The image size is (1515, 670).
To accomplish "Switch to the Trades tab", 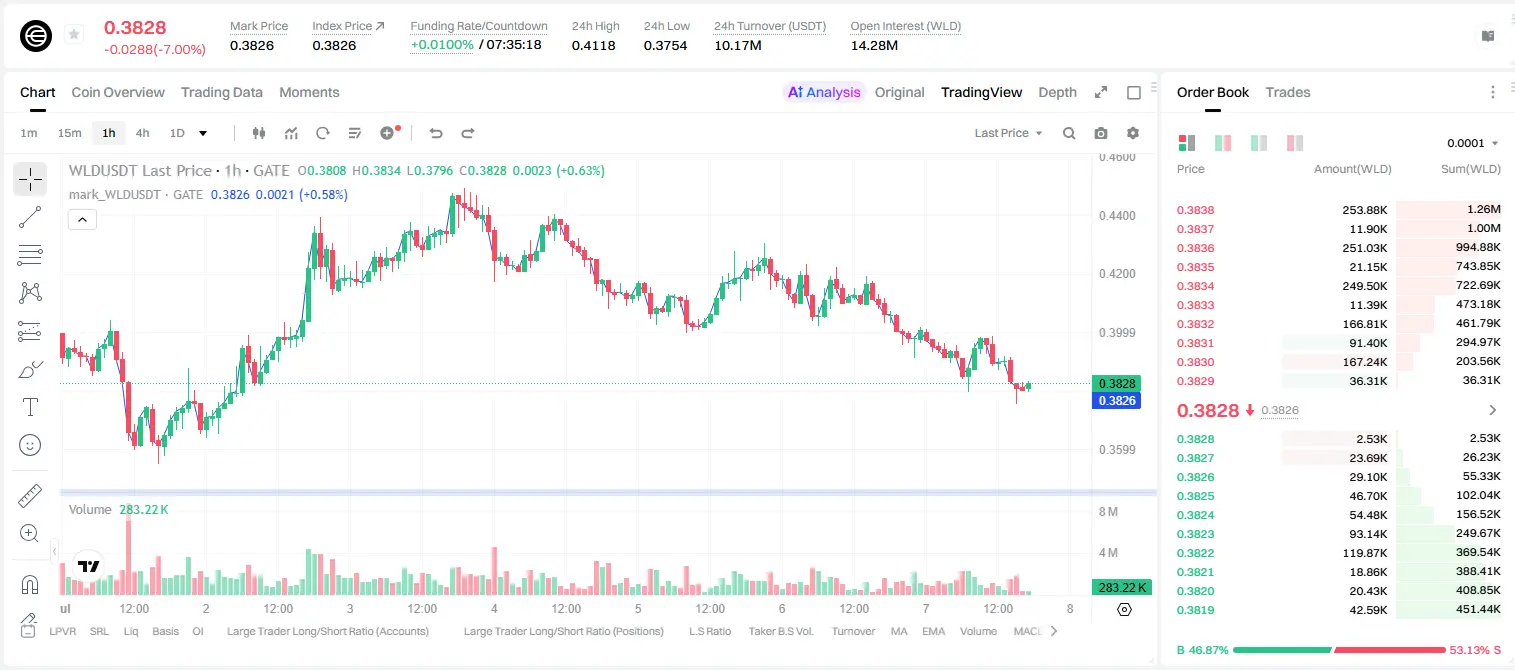I will pos(1287,92).
